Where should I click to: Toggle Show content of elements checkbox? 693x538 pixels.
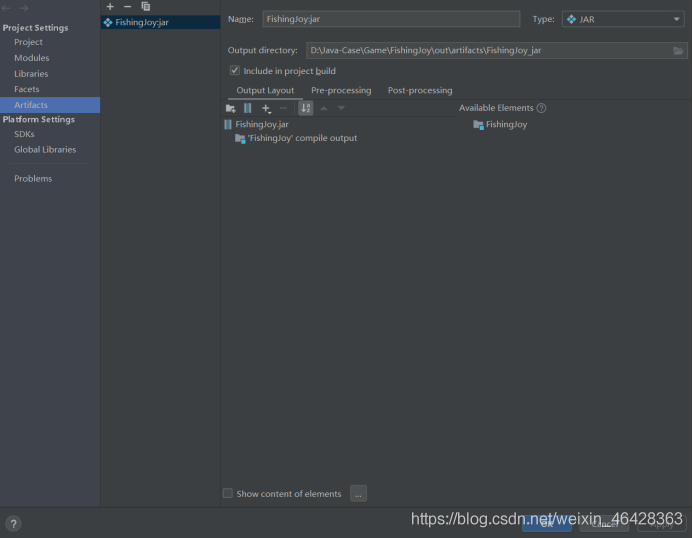point(228,493)
